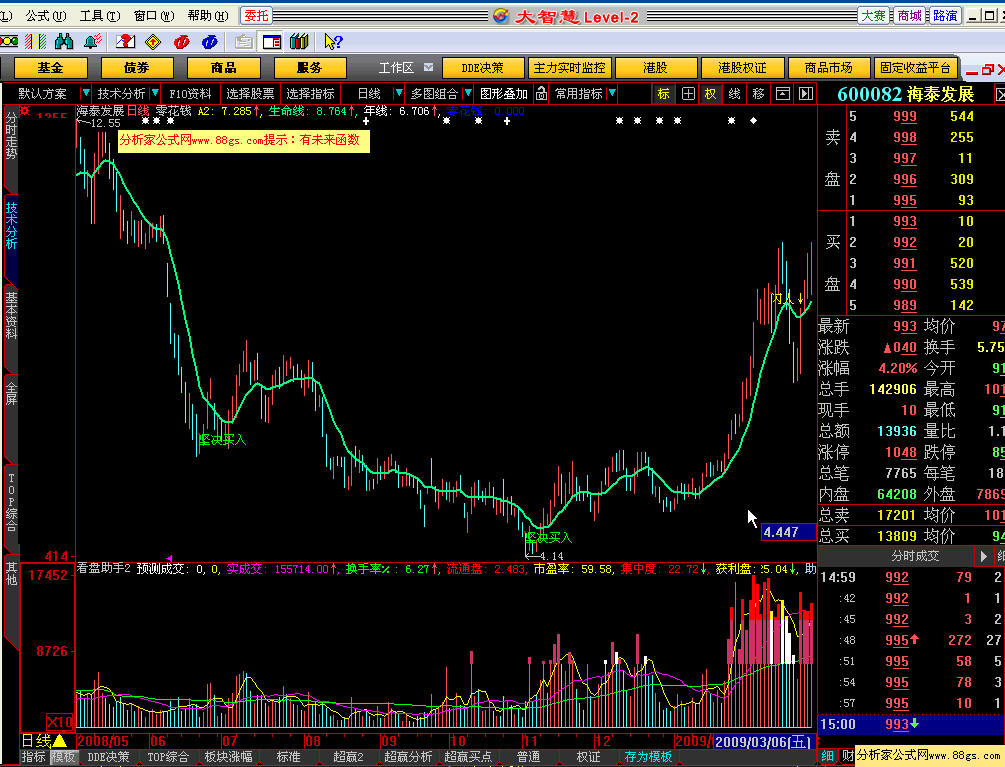1005x767 pixels.
Task: Open the 大赛 link button
Action: click(x=872, y=15)
